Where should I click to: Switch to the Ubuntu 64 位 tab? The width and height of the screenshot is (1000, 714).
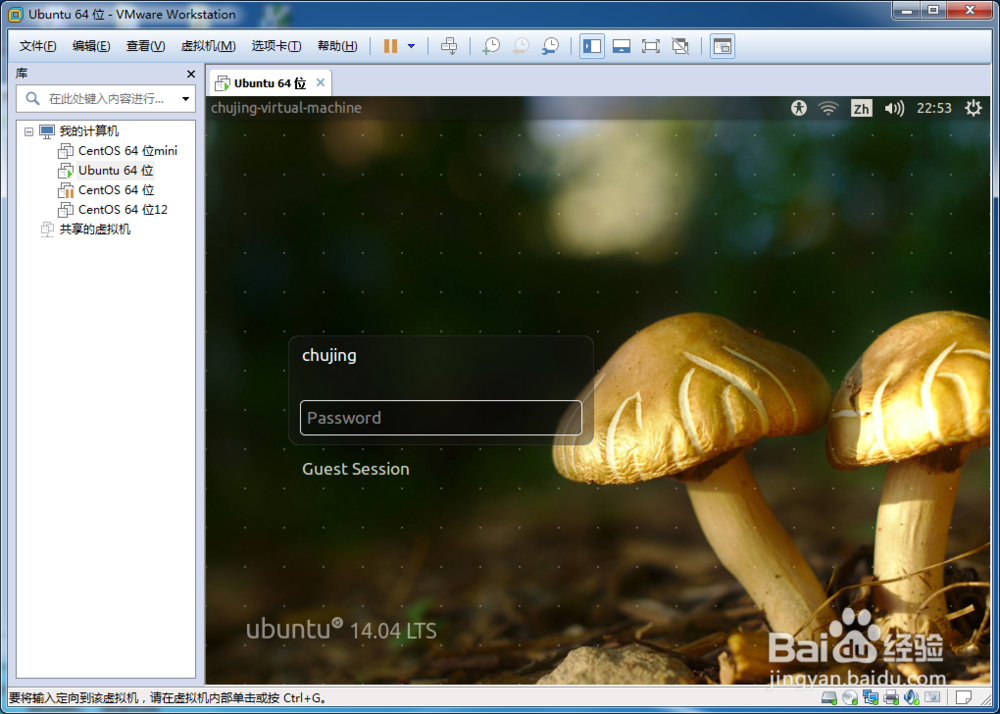(270, 83)
